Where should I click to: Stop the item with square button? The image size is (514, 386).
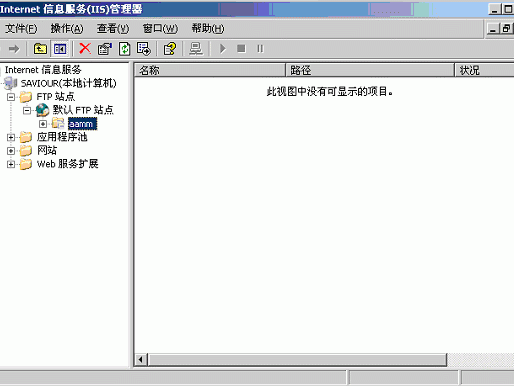coord(241,49)
